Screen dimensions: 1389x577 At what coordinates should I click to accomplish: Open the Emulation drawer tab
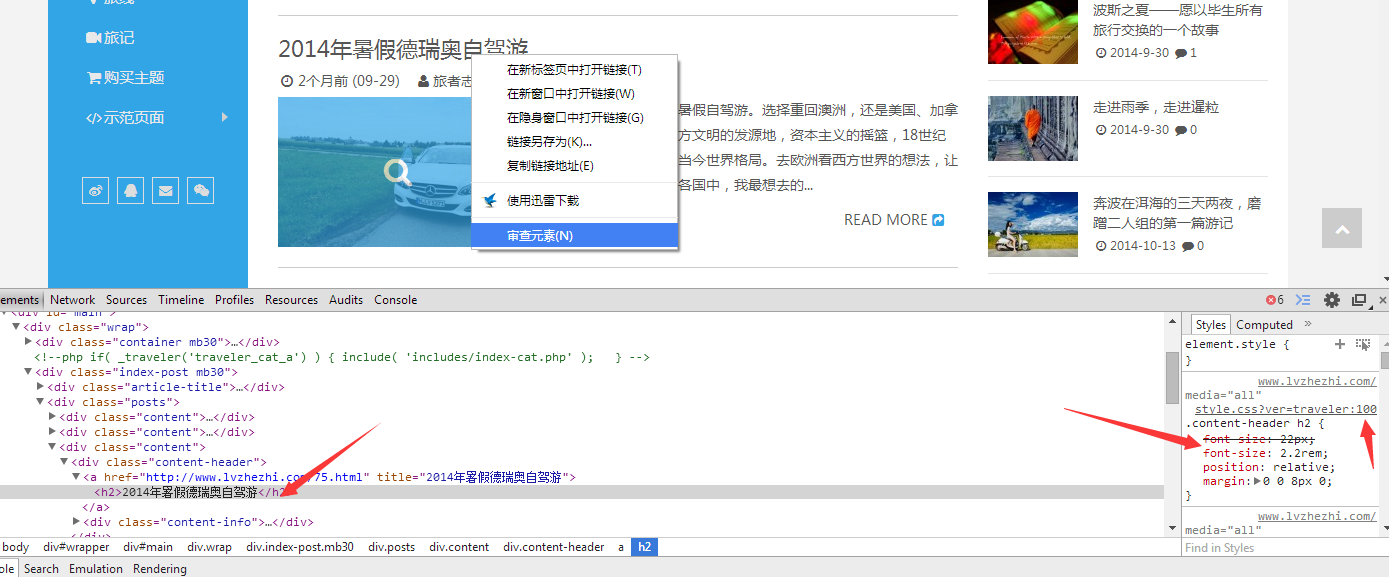tap(96, 569)
